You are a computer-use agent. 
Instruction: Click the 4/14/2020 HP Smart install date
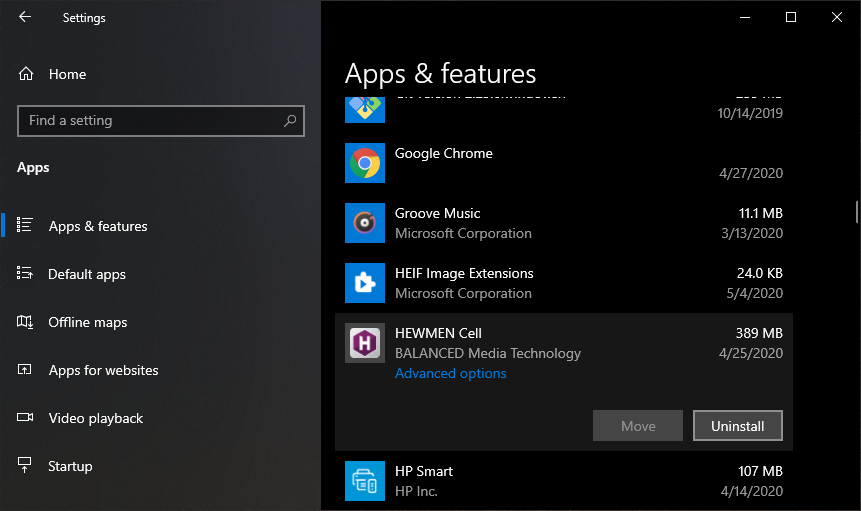(x=752, y=491)
